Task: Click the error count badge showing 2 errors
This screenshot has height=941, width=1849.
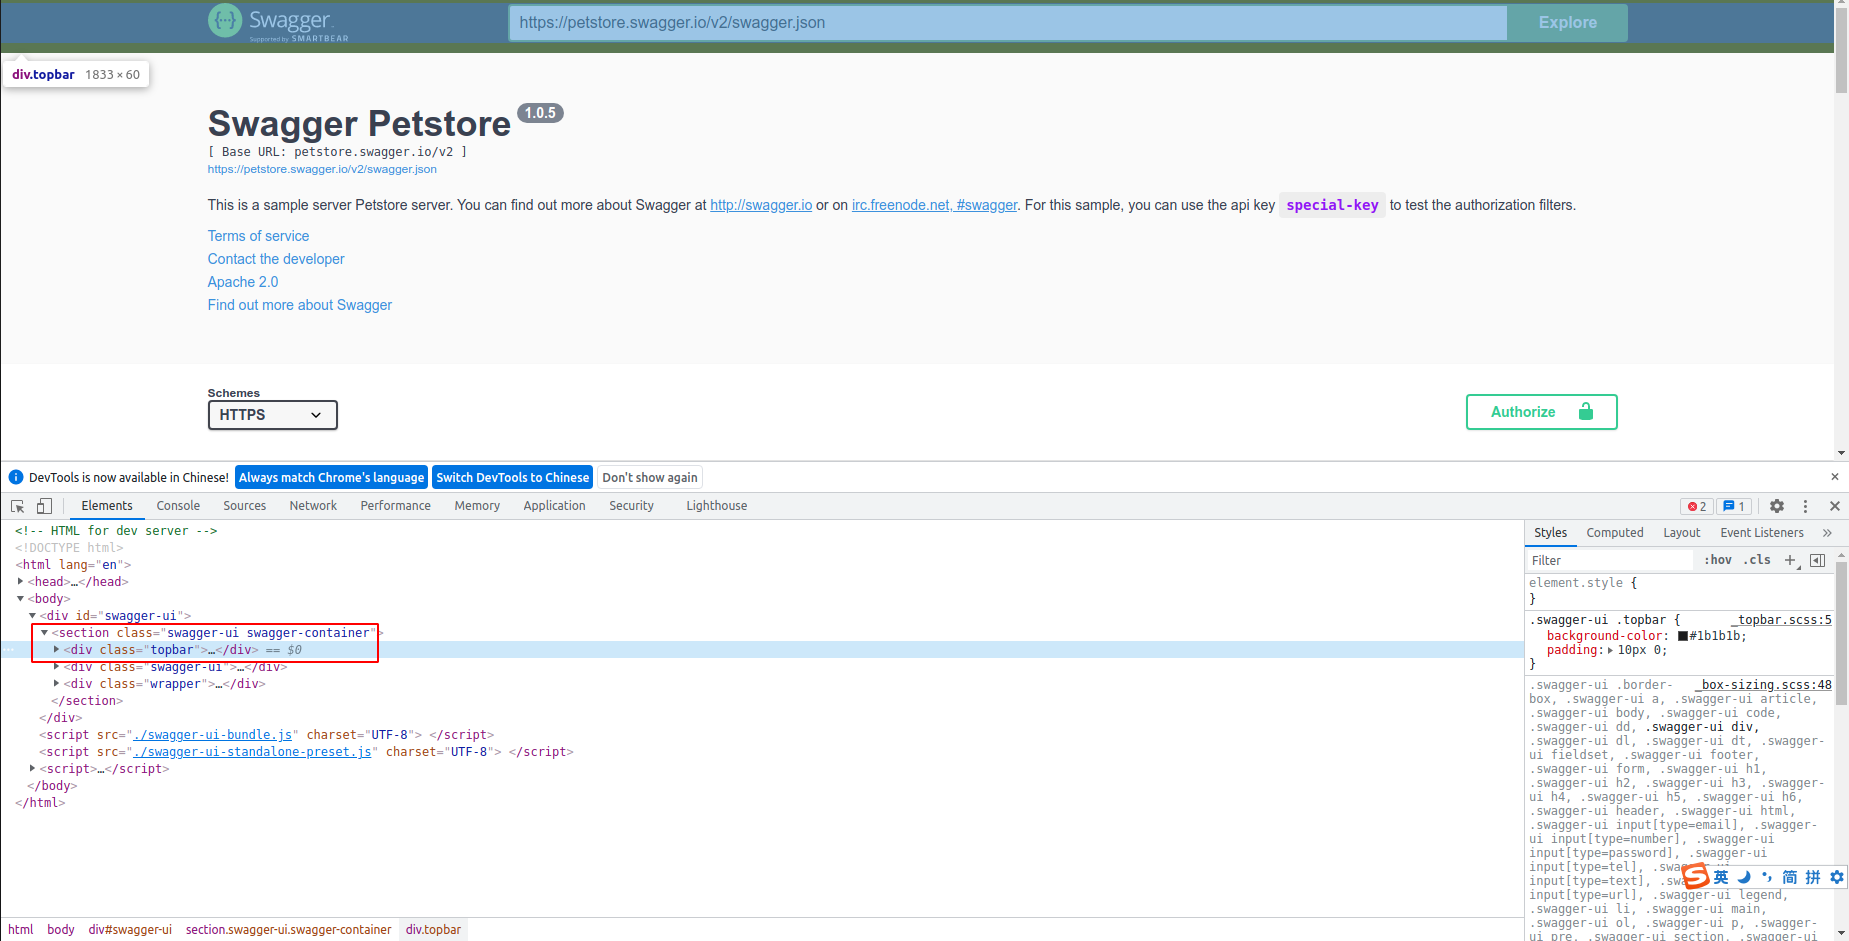Action: coord(1696,506)
